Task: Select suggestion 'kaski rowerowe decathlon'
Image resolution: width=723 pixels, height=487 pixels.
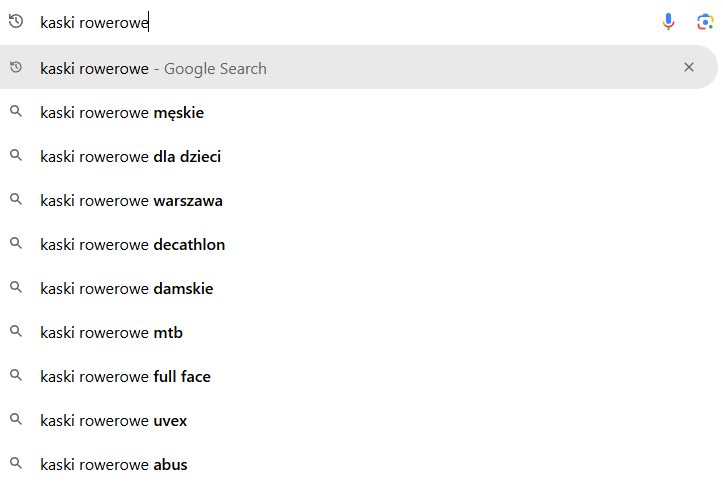Action: [359, 244]
